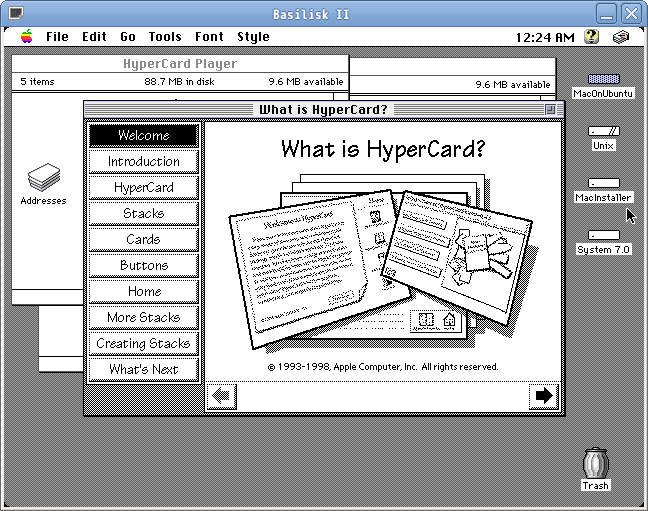Go to What's Next section

pyautogui.click(x=143, y=370)
